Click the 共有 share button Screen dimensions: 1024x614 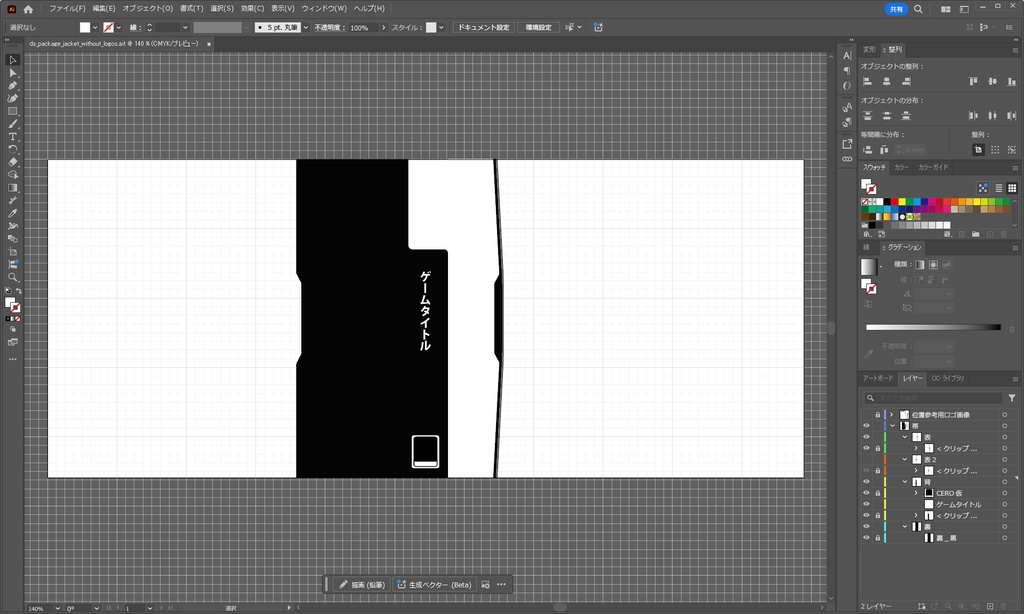(x=896, y=9)
